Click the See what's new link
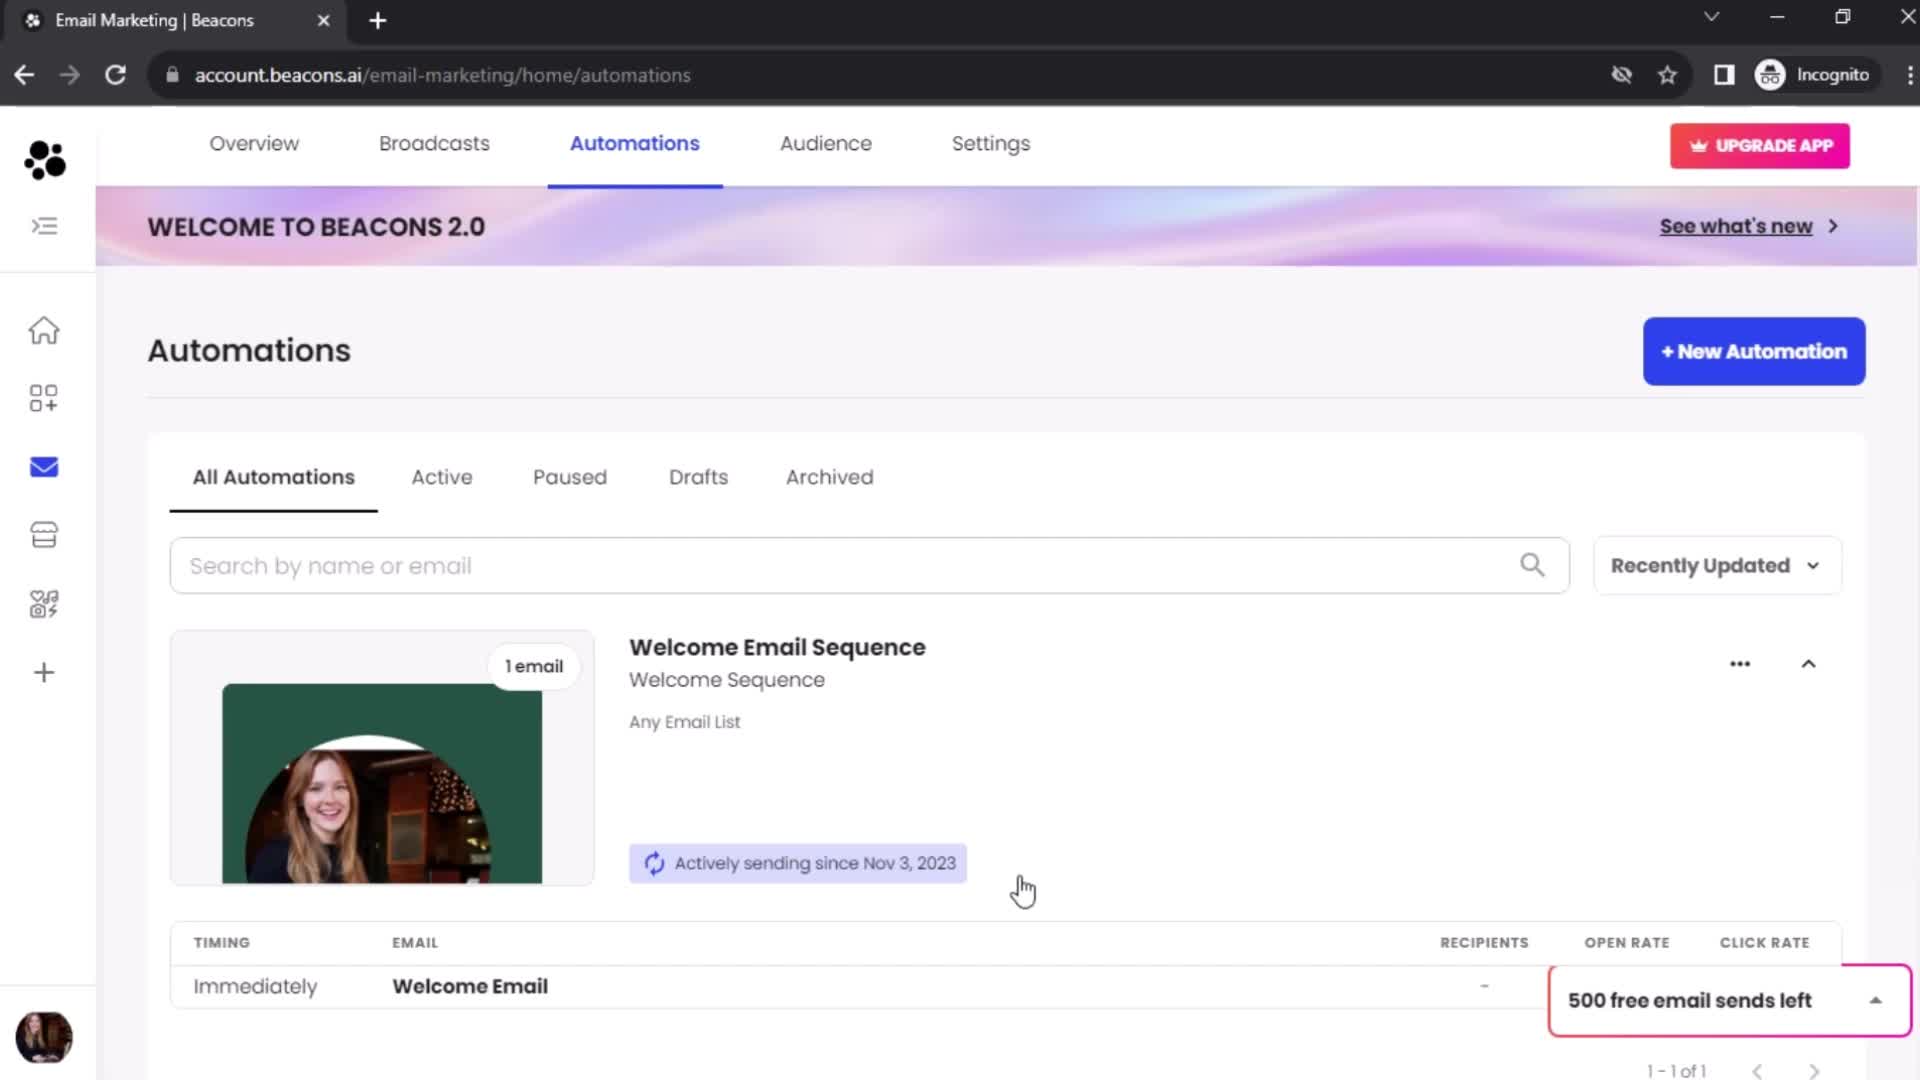 coord(1735,225)
